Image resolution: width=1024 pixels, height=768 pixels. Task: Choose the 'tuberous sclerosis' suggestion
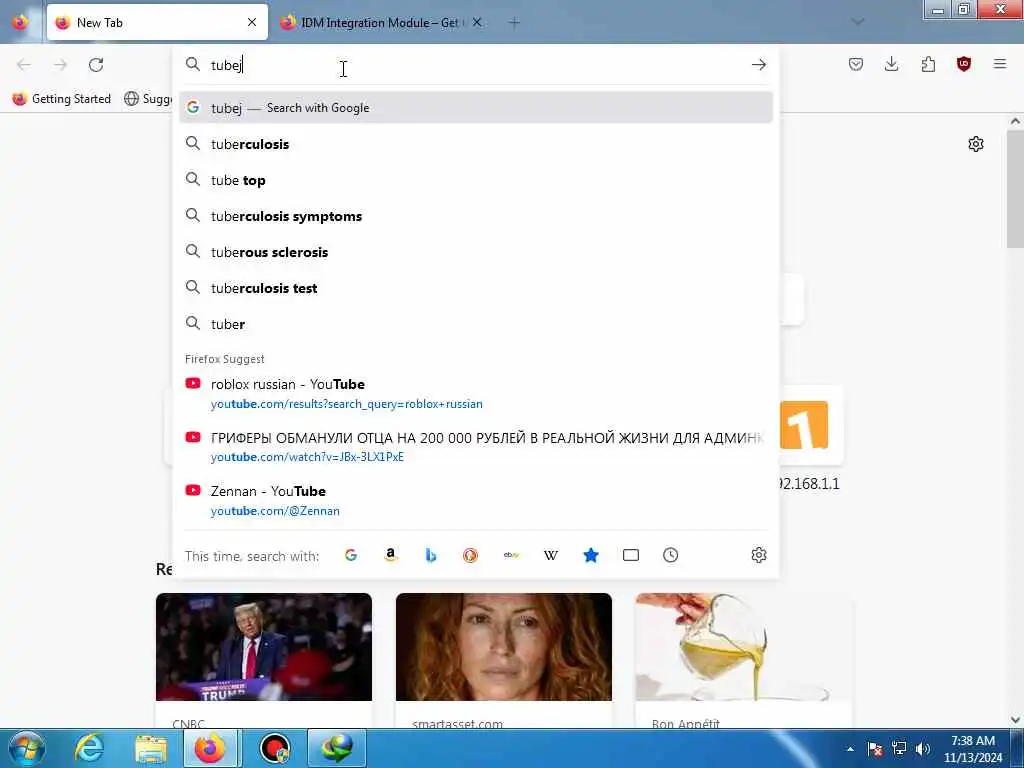click(x=475, y=251)
